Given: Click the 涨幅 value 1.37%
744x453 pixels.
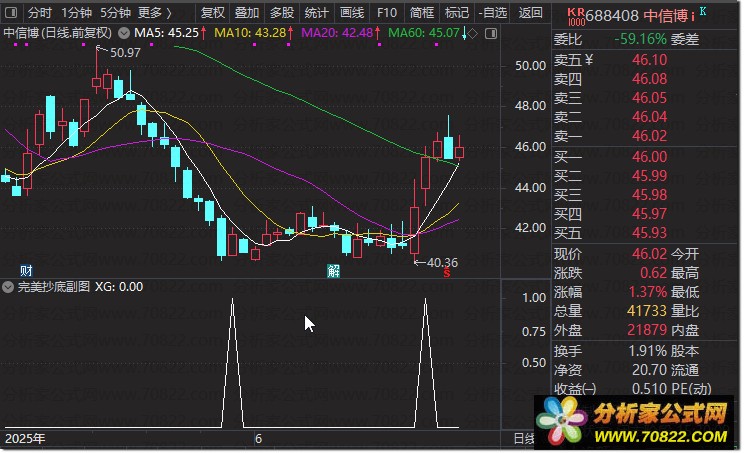Looking at the screenshot, I should tap(648, 292).
